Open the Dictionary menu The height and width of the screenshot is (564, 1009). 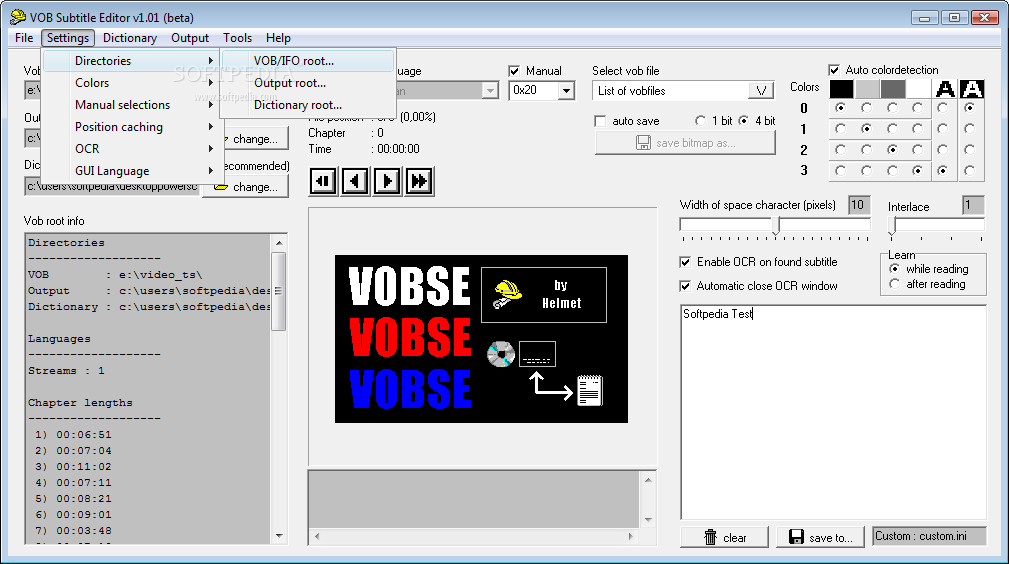(129, 38)
